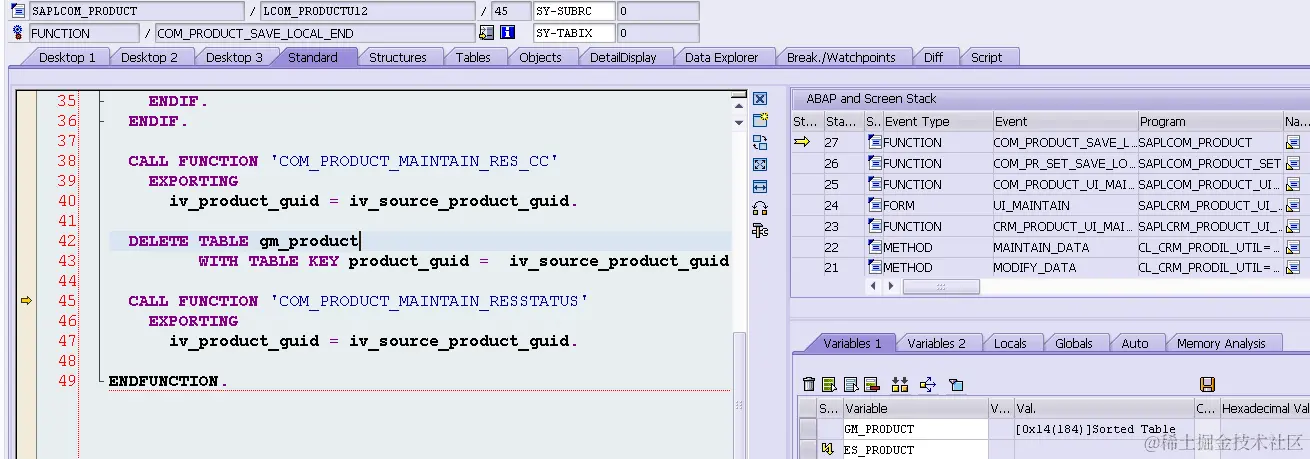The height and width of the screenshot is (459, 1310).
Task: Click the change icon beside ES_PRODUCT variable
Action: 828,450
